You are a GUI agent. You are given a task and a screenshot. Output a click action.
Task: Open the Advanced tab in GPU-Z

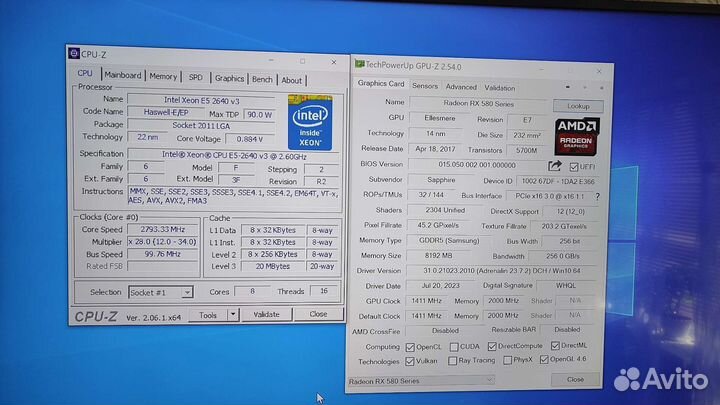tap(461, 87)
